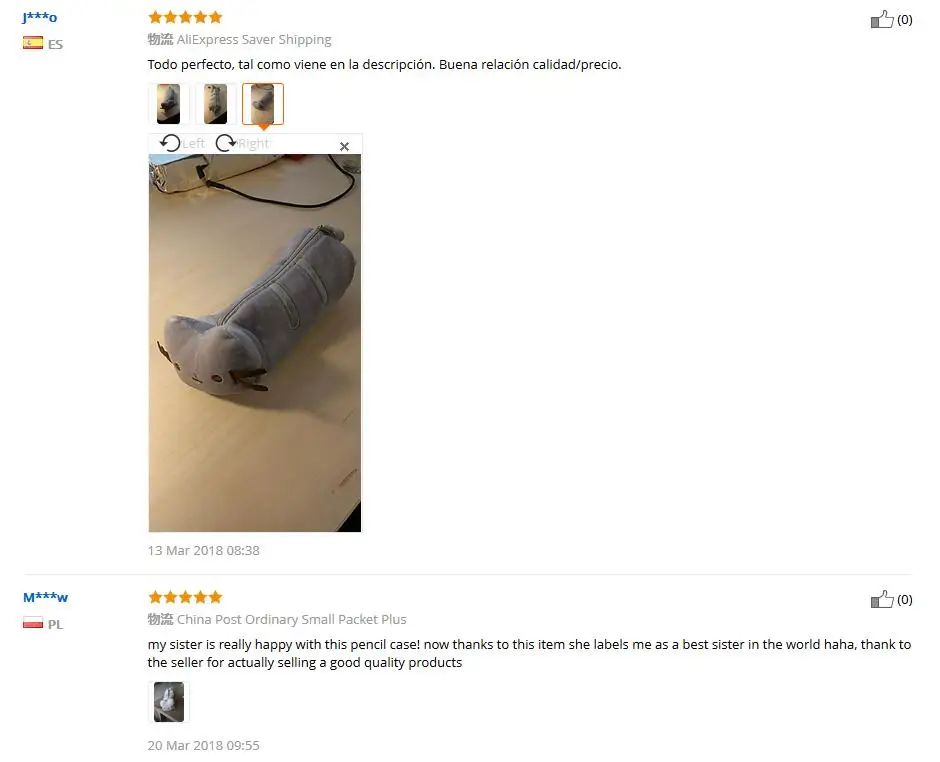
Task: Click the rotate Right arrow icon
Action: [226, 143]
